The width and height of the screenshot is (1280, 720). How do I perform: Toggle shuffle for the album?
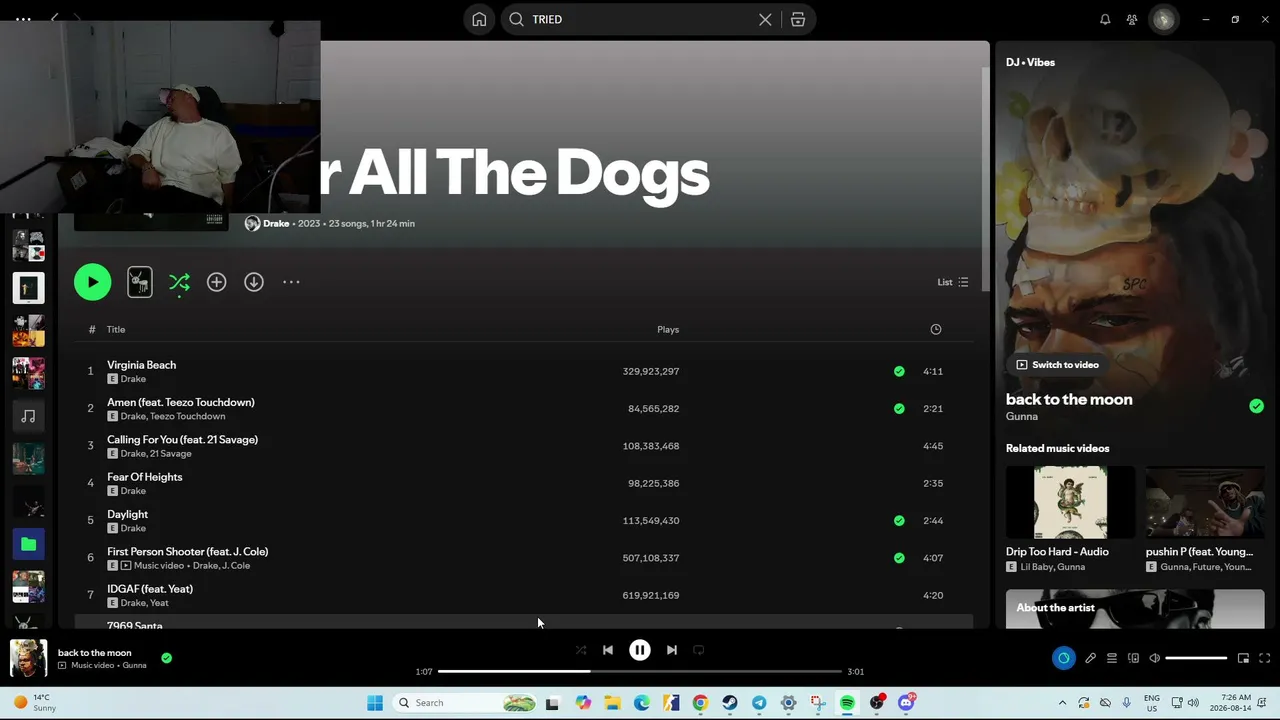coord(179,283)
